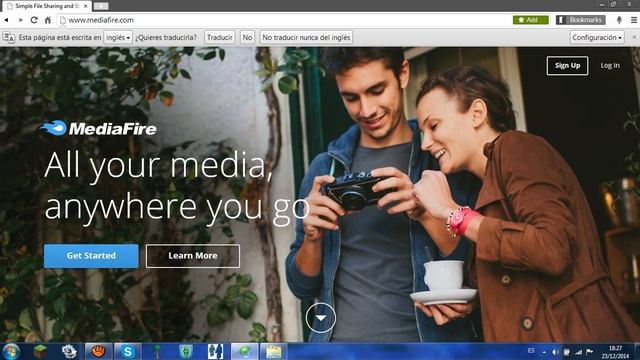The width and height of the screenshot is (640, 360).
Task: Decline translation with the No button
Action: tap(247, 38)
